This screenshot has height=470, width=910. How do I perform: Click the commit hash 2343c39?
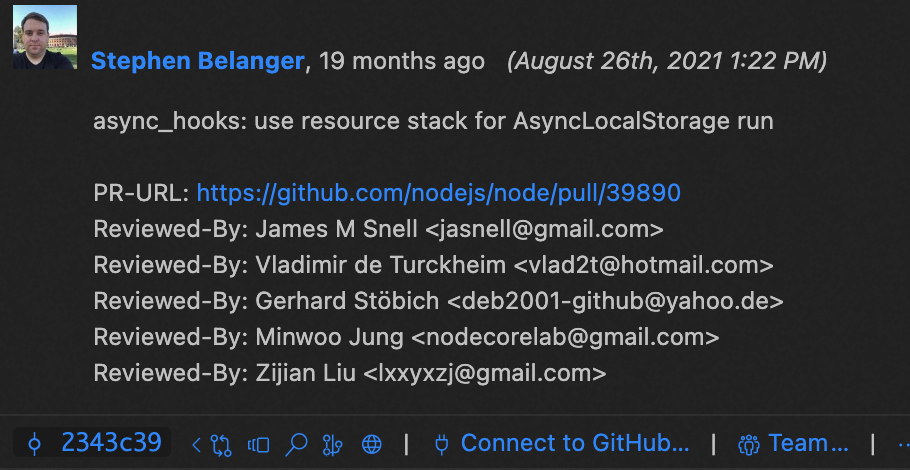click(x=111, y=443)
